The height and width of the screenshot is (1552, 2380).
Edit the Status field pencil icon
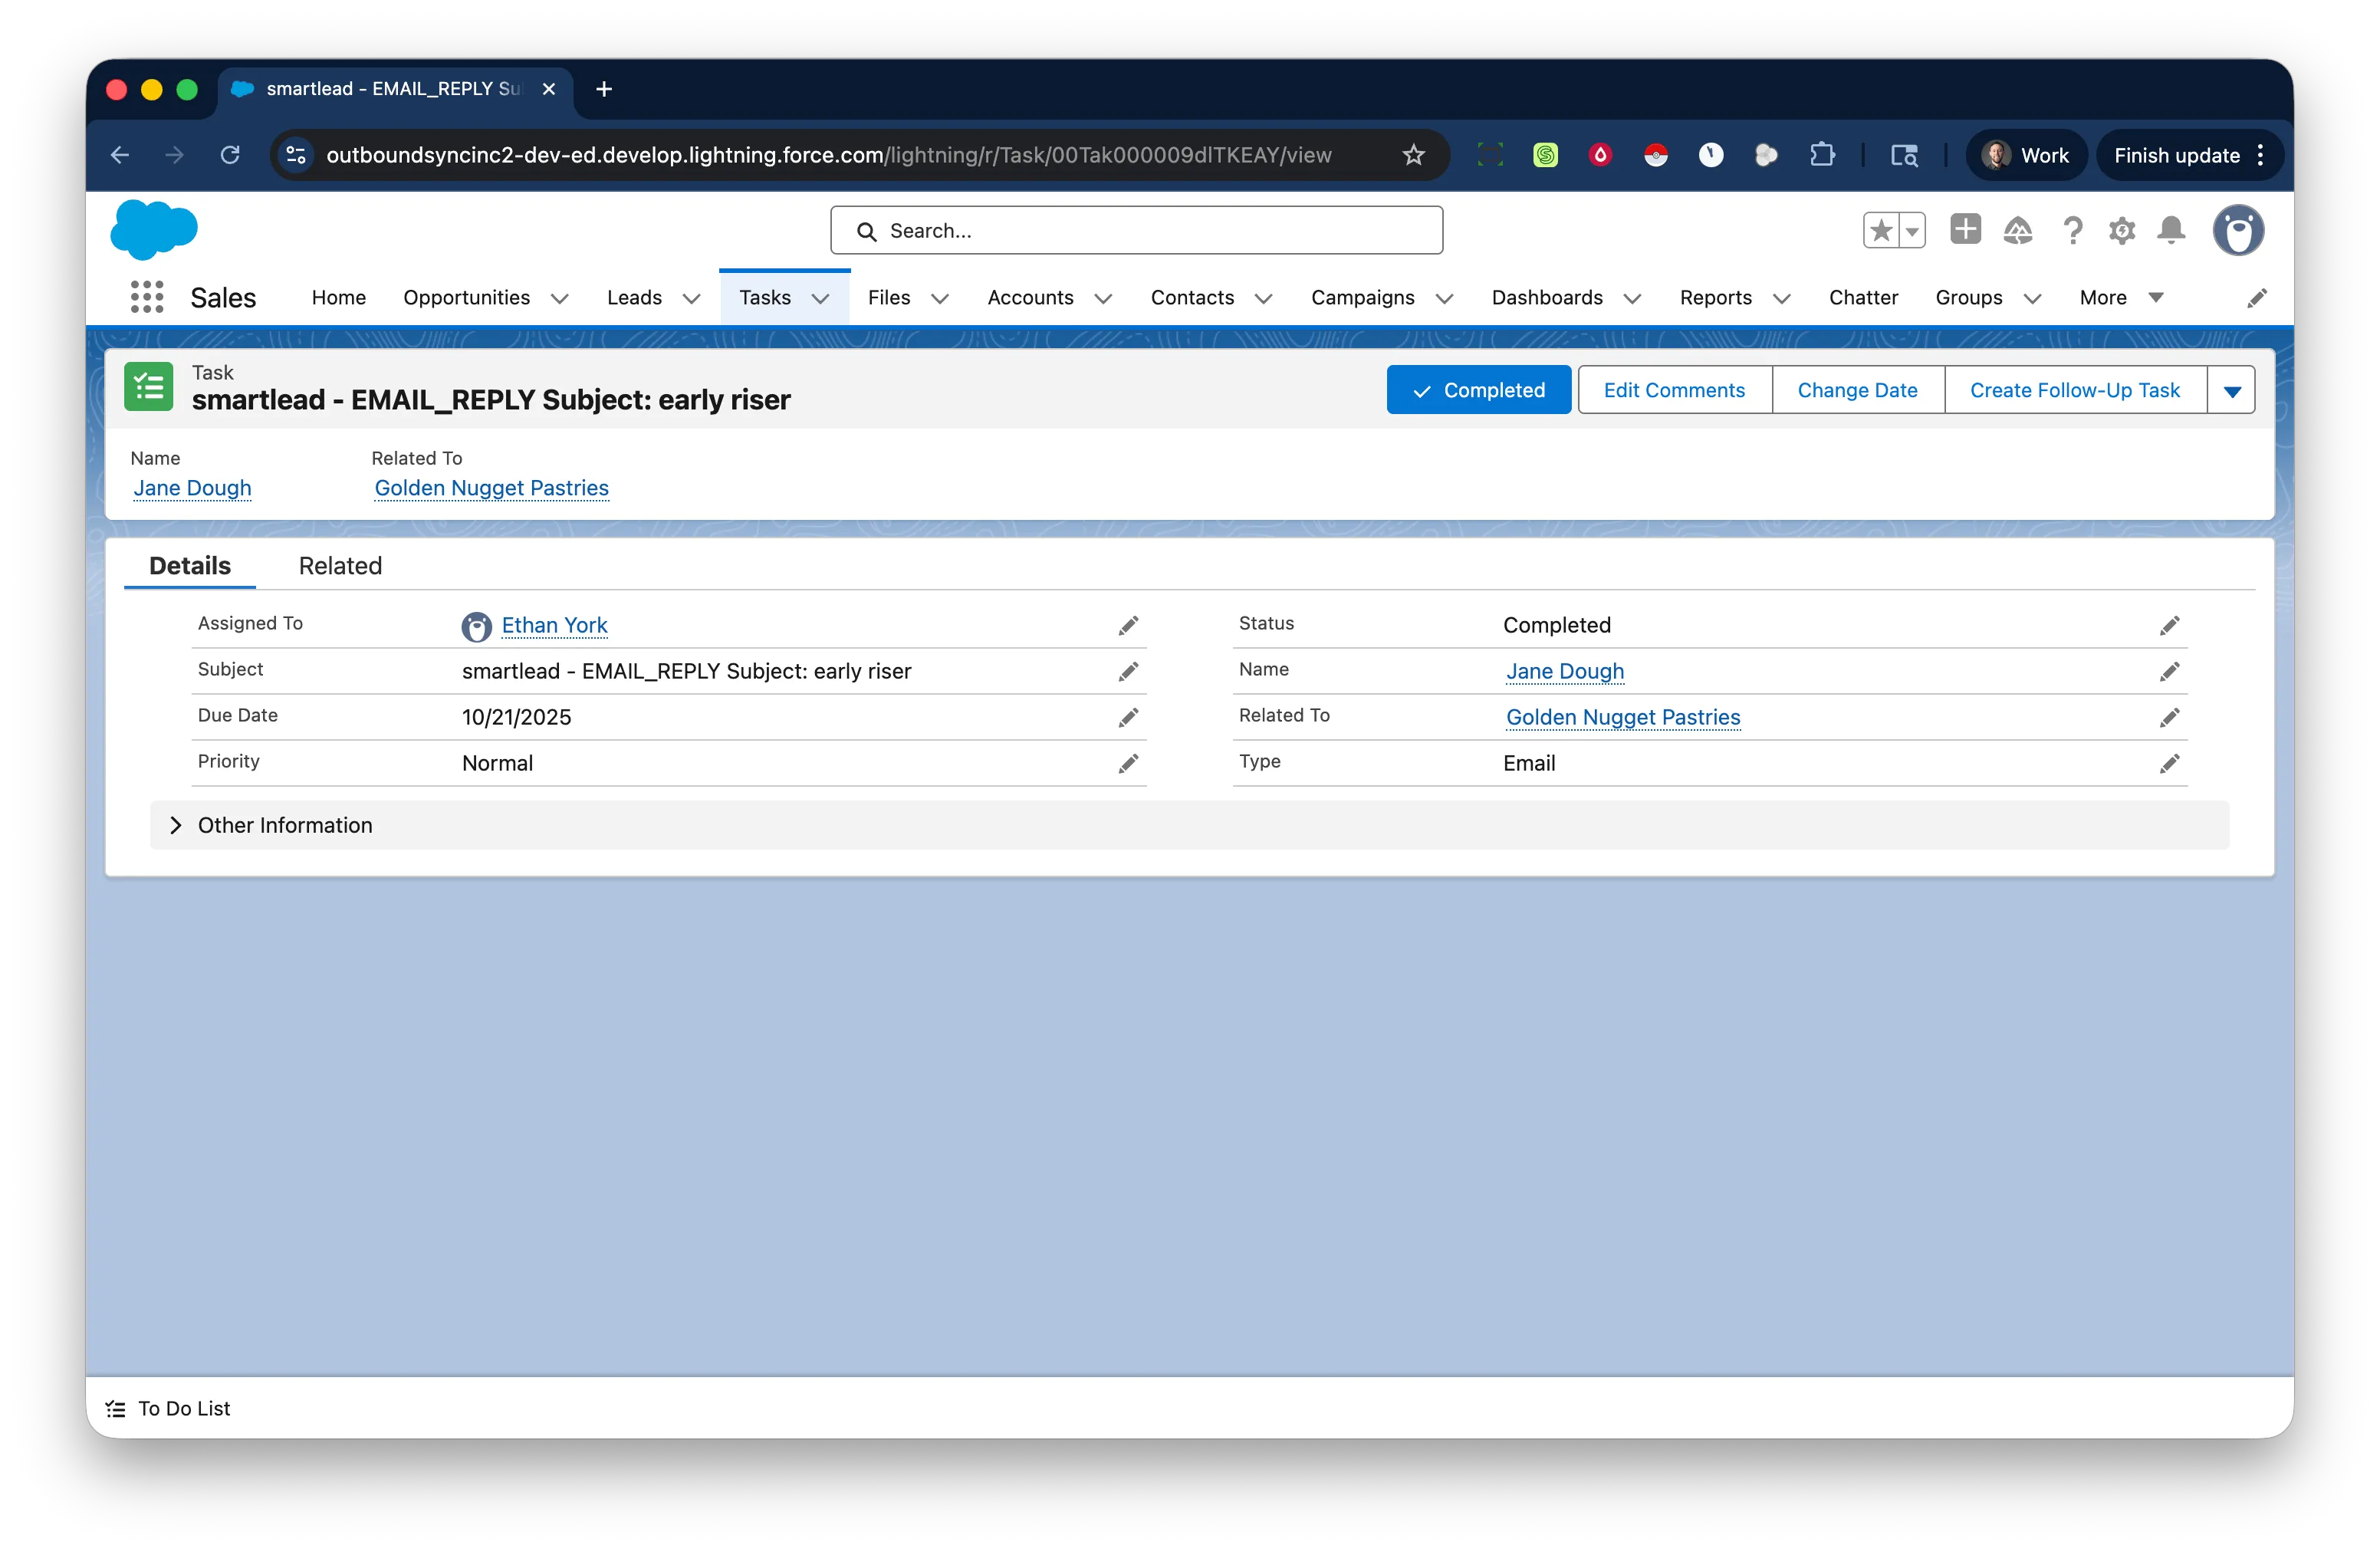(x=2170, y=625)
